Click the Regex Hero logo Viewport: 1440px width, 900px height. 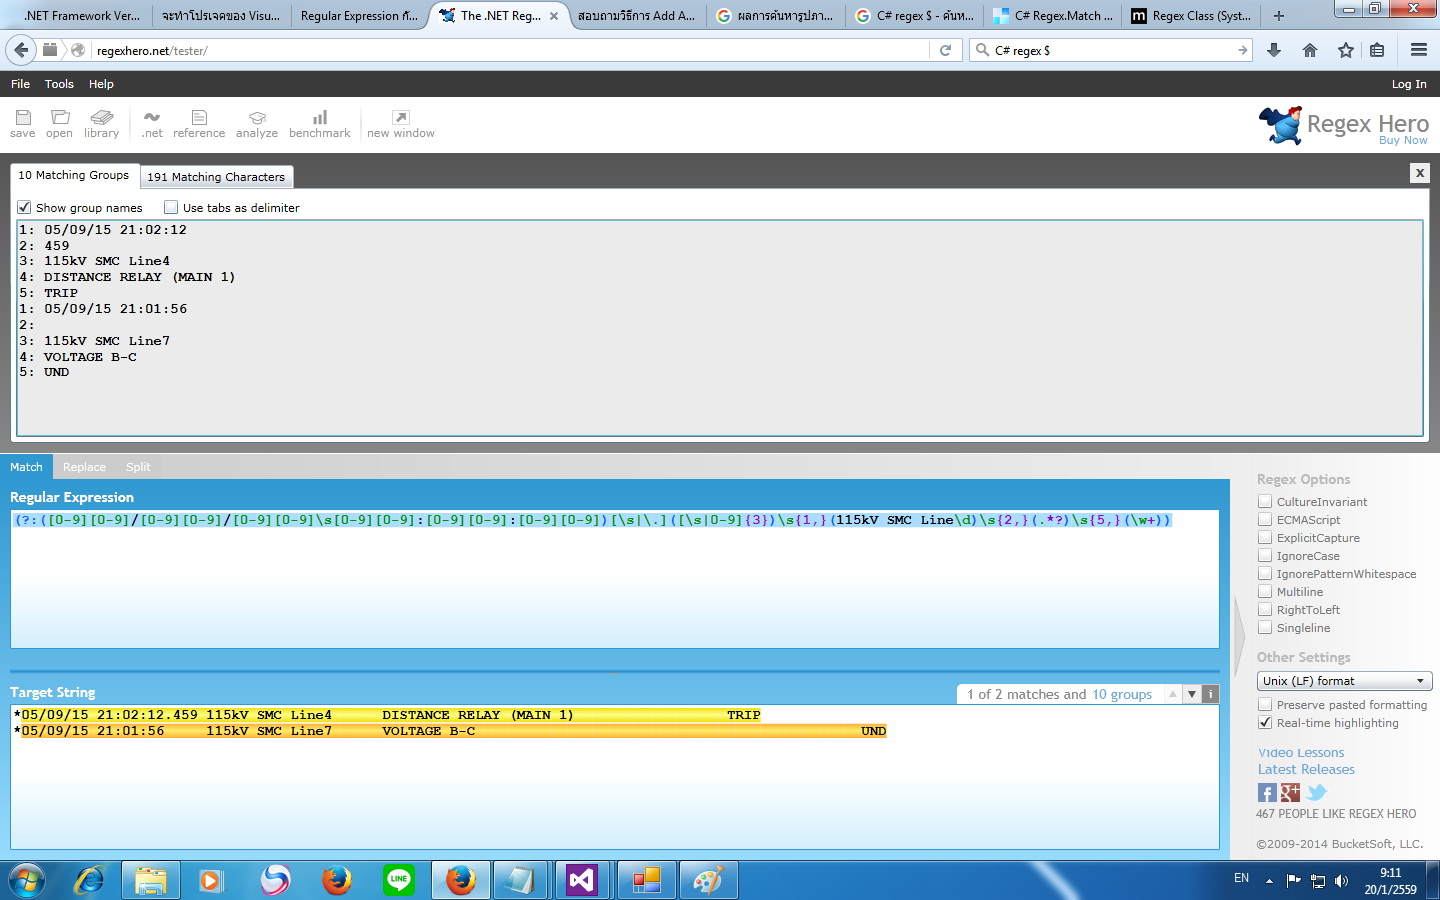coord(1344,125)
